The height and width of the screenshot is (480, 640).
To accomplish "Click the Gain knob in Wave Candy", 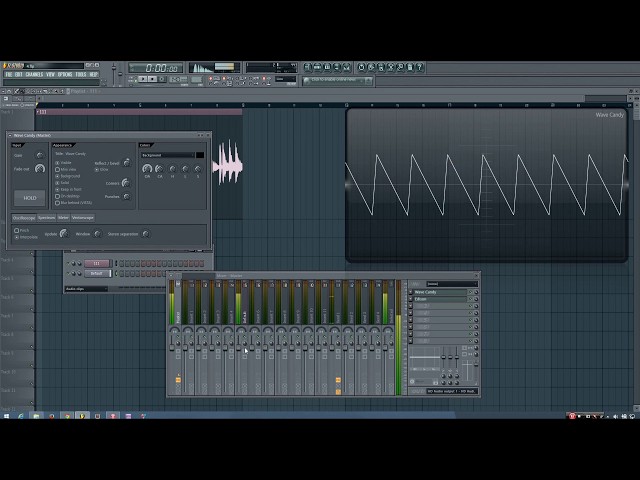I will 40,155.
